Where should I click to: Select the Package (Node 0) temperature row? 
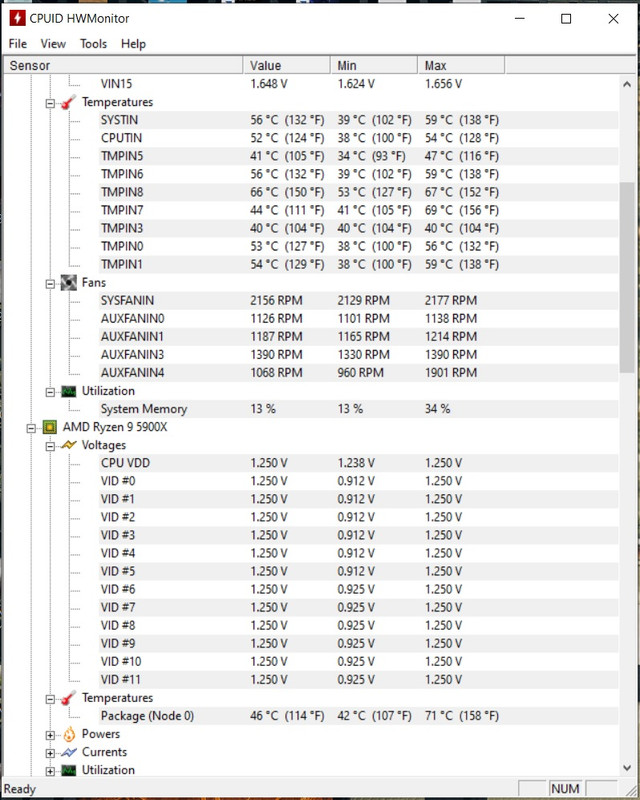pyautogui.click(x=359, y=716)
